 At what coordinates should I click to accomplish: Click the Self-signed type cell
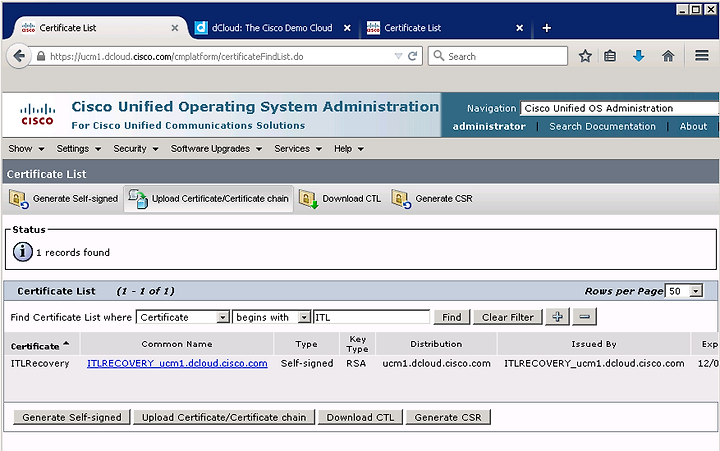(x=307, y=363)
